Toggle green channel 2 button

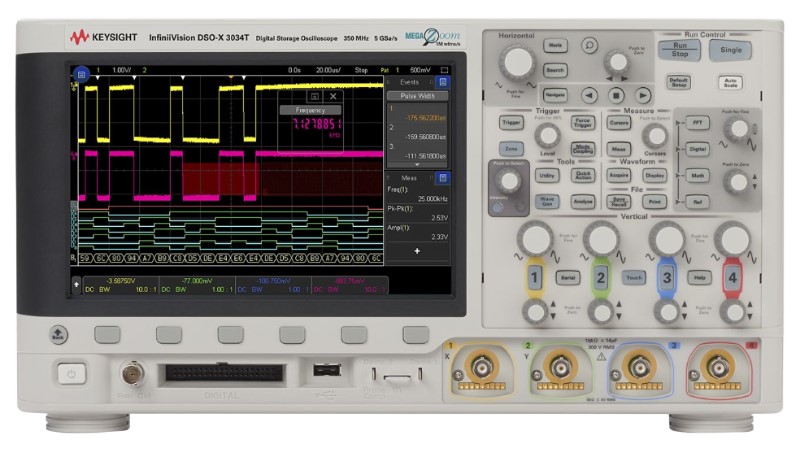(x=601, y=277)
